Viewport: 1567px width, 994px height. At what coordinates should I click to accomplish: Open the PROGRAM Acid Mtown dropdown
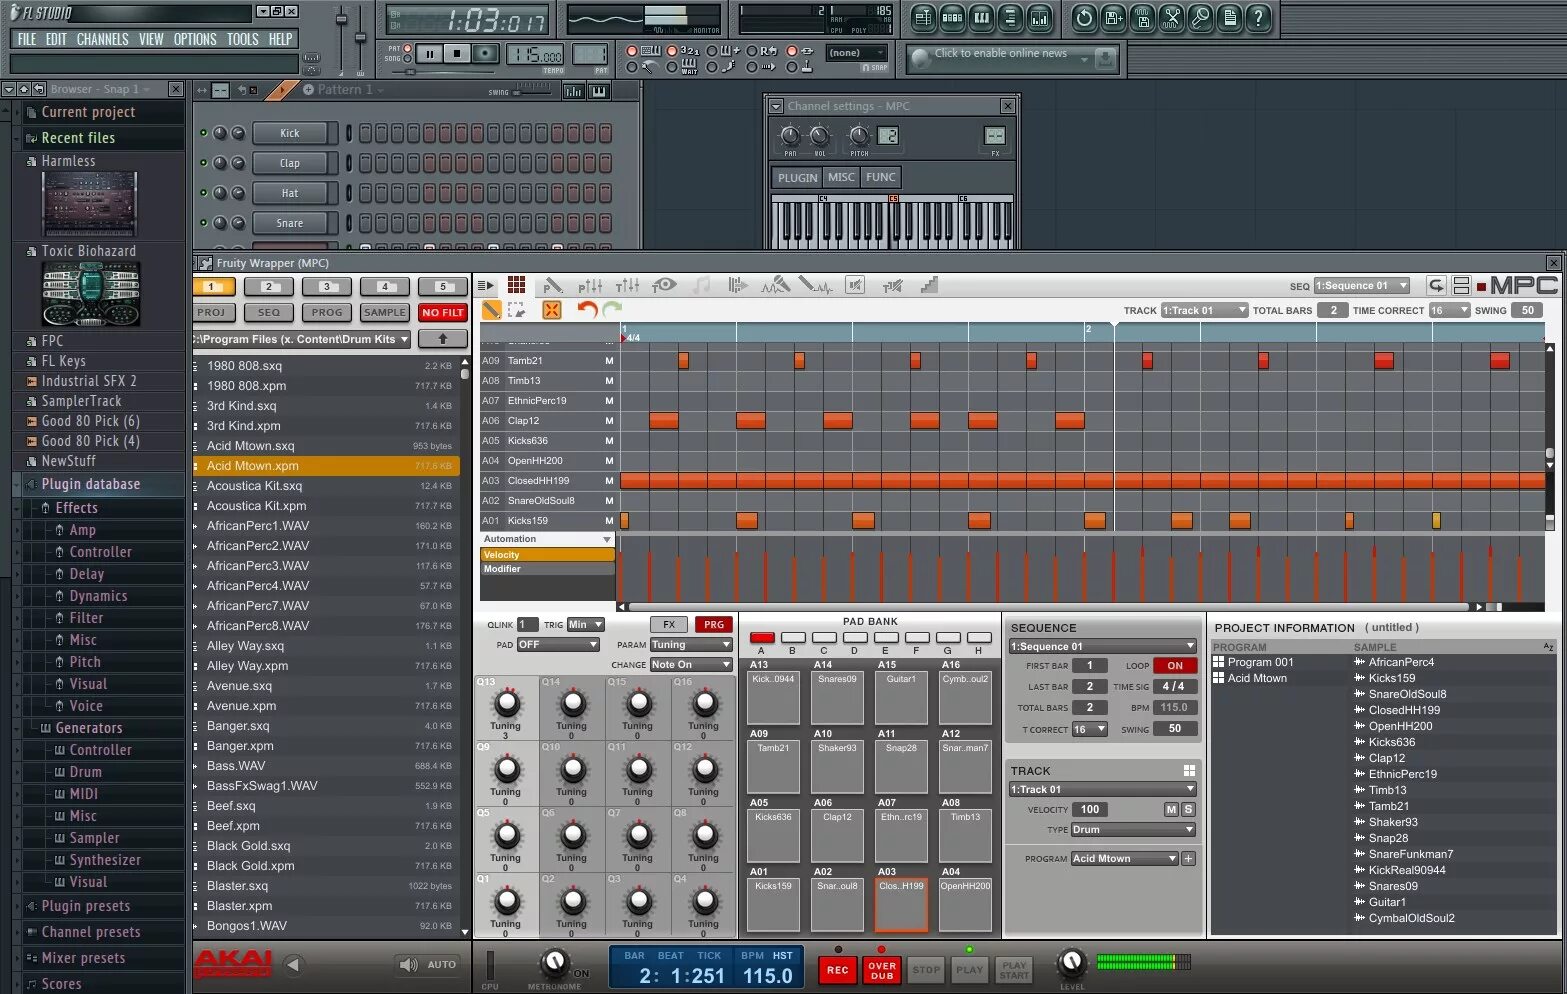pos(1125,858)
